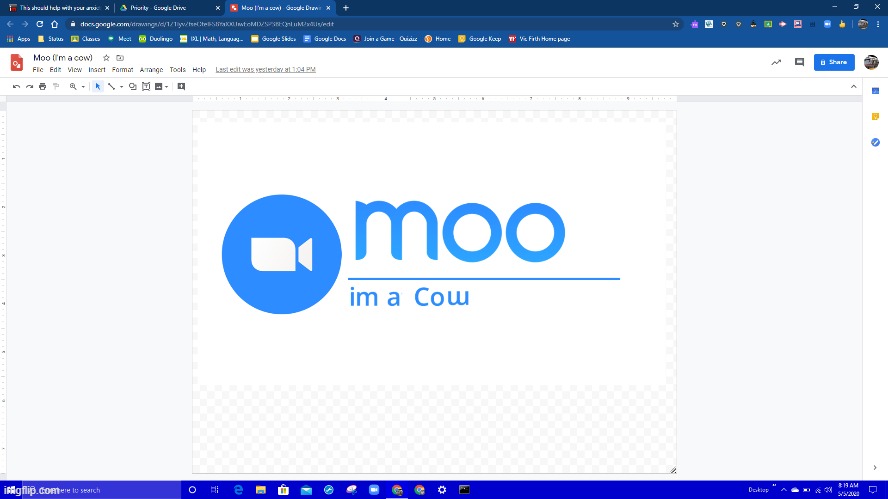The height and width of the screenshot is (499, 888).
Task: Open the Zoom tool dropdown arrow
Action: pos(83,87)
